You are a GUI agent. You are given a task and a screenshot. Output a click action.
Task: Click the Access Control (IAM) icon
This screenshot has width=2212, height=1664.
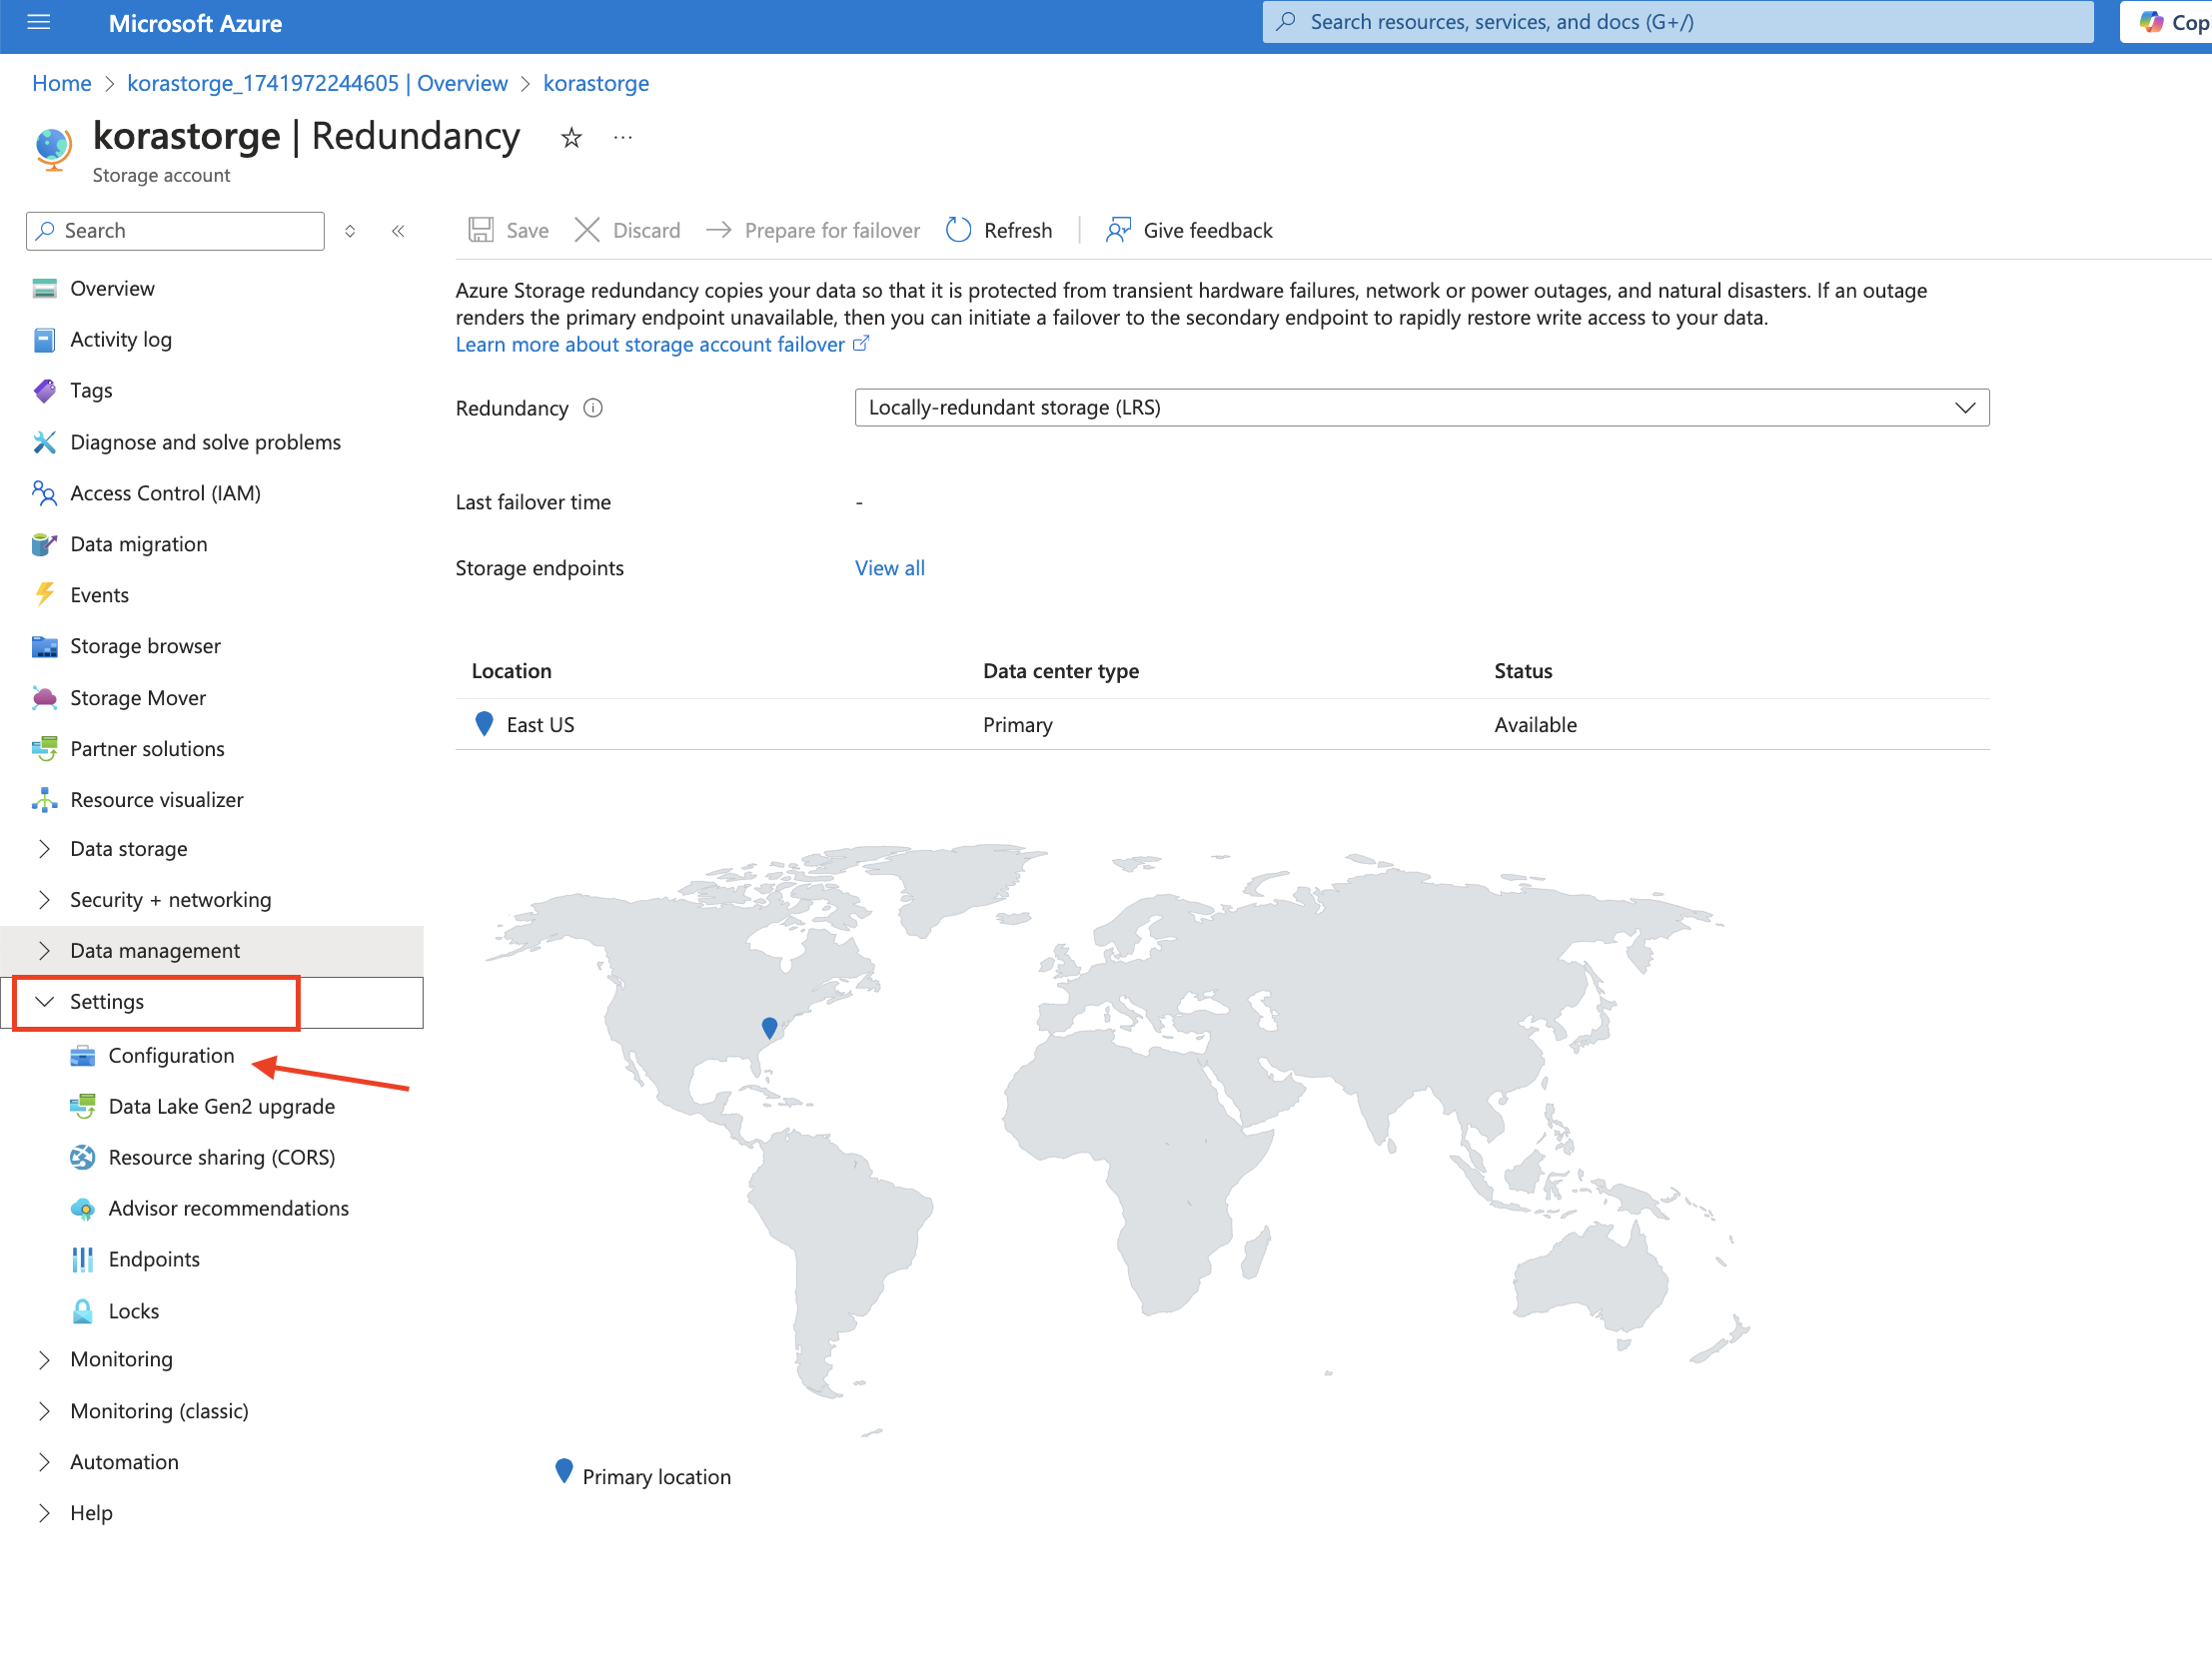44,493
